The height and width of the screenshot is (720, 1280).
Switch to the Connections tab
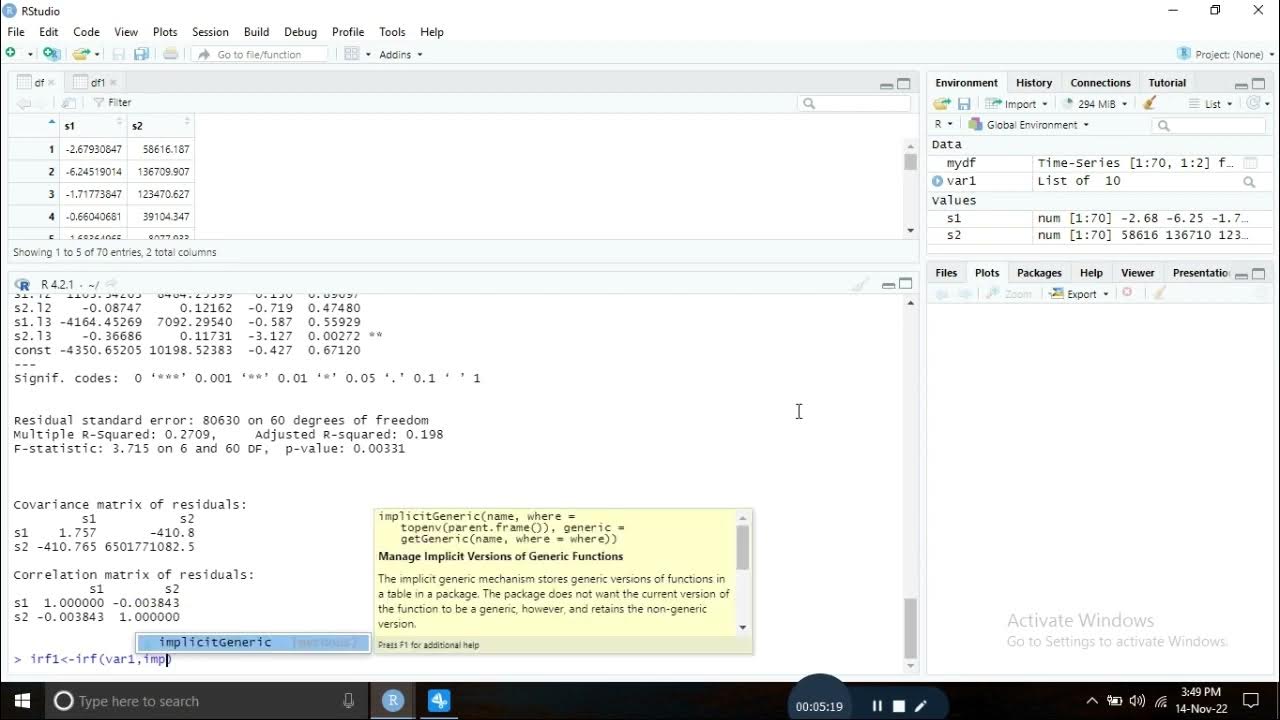point(1100,83)
